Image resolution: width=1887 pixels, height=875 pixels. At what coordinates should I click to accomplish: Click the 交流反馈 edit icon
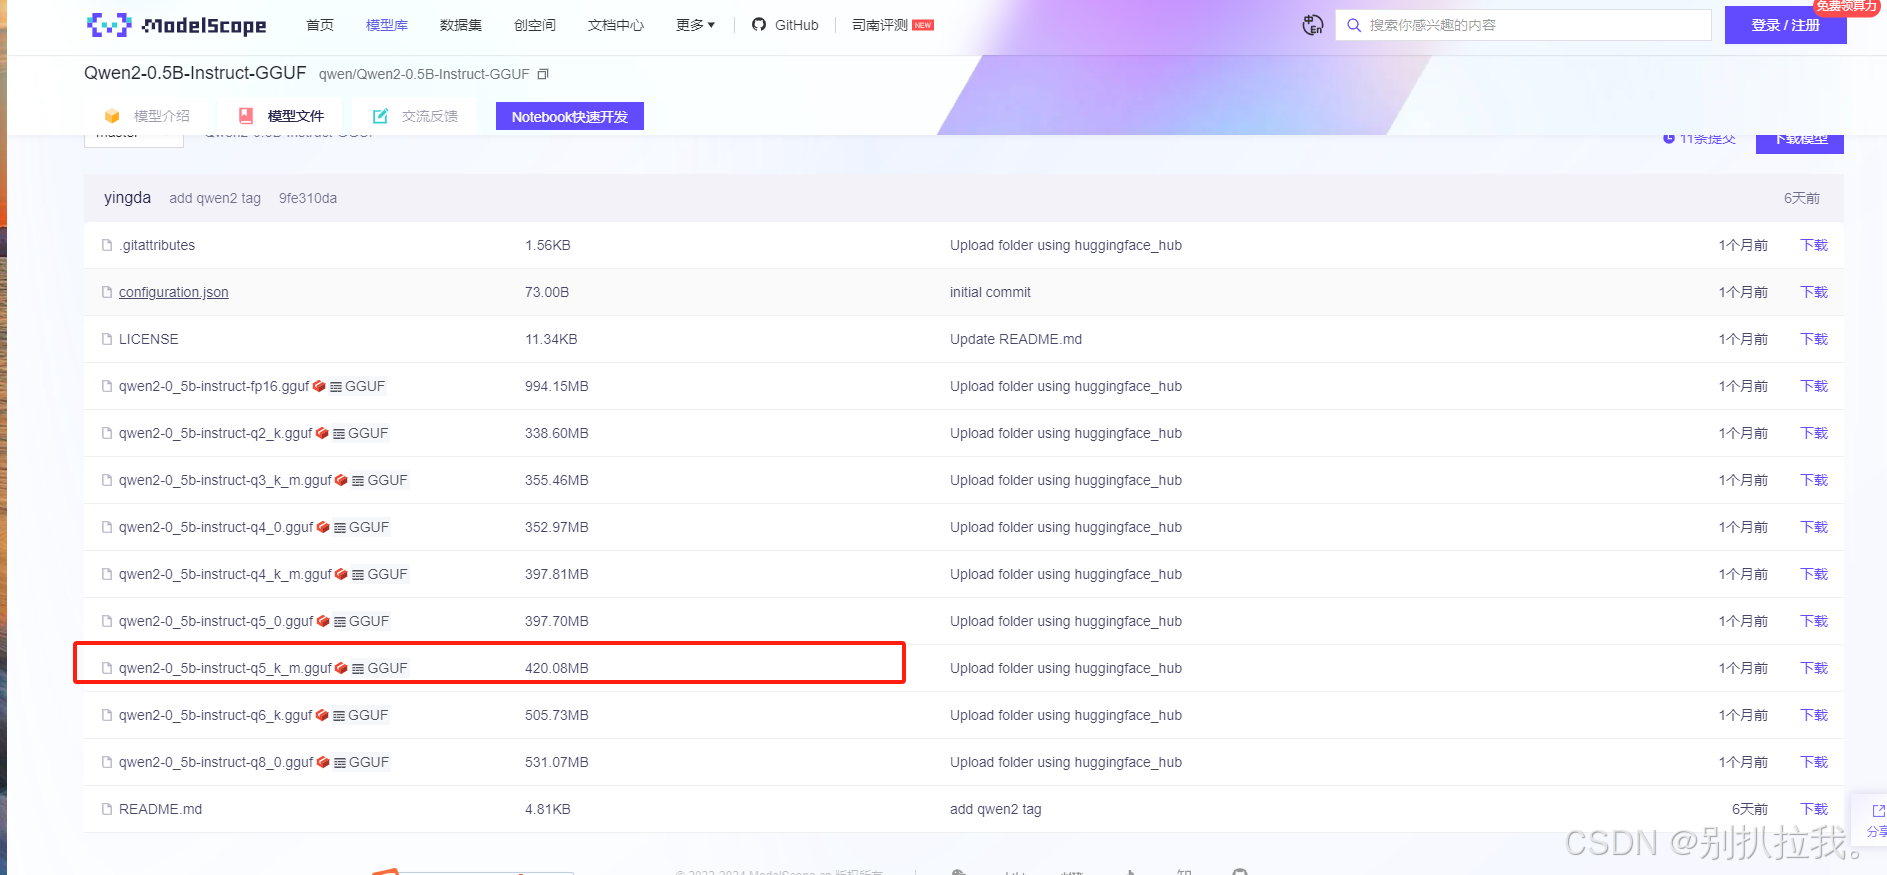[380, 116]
